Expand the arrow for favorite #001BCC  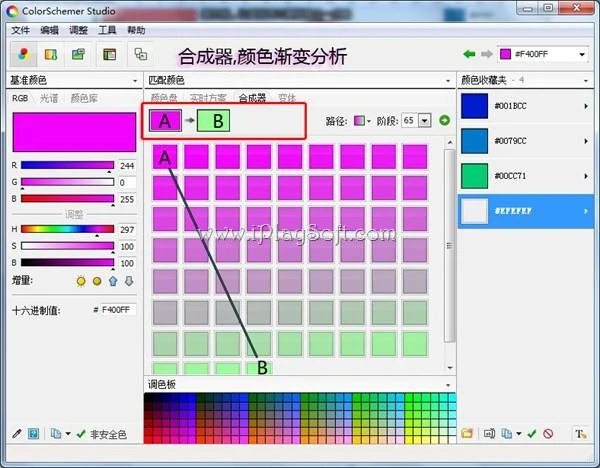click(x=586, y=106)
